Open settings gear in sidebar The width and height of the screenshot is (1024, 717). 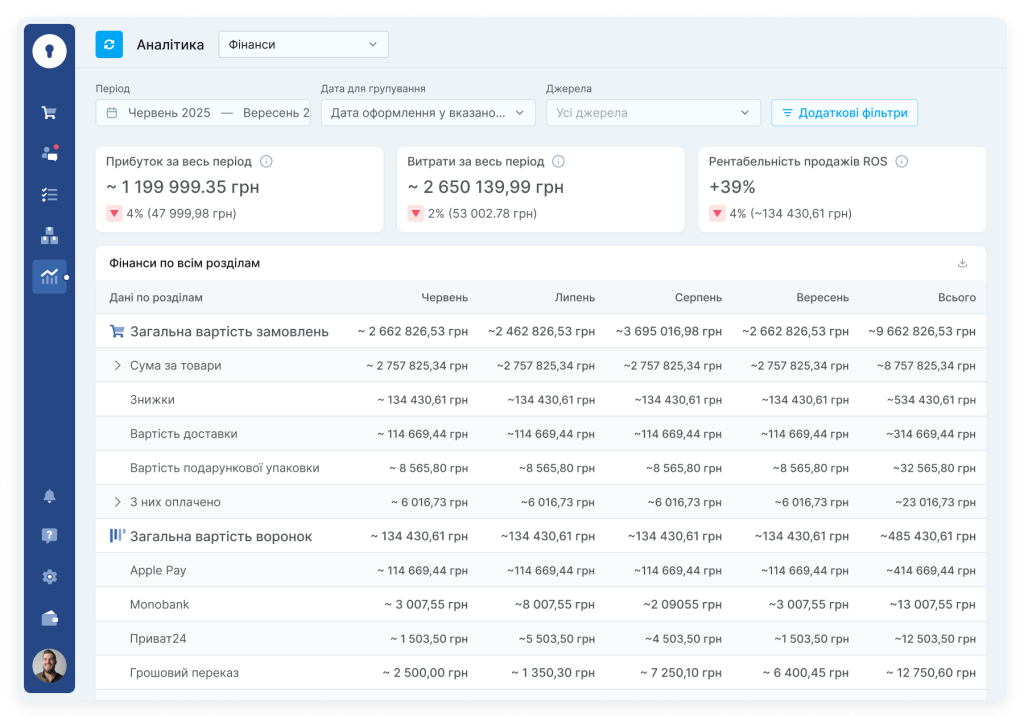49,577
